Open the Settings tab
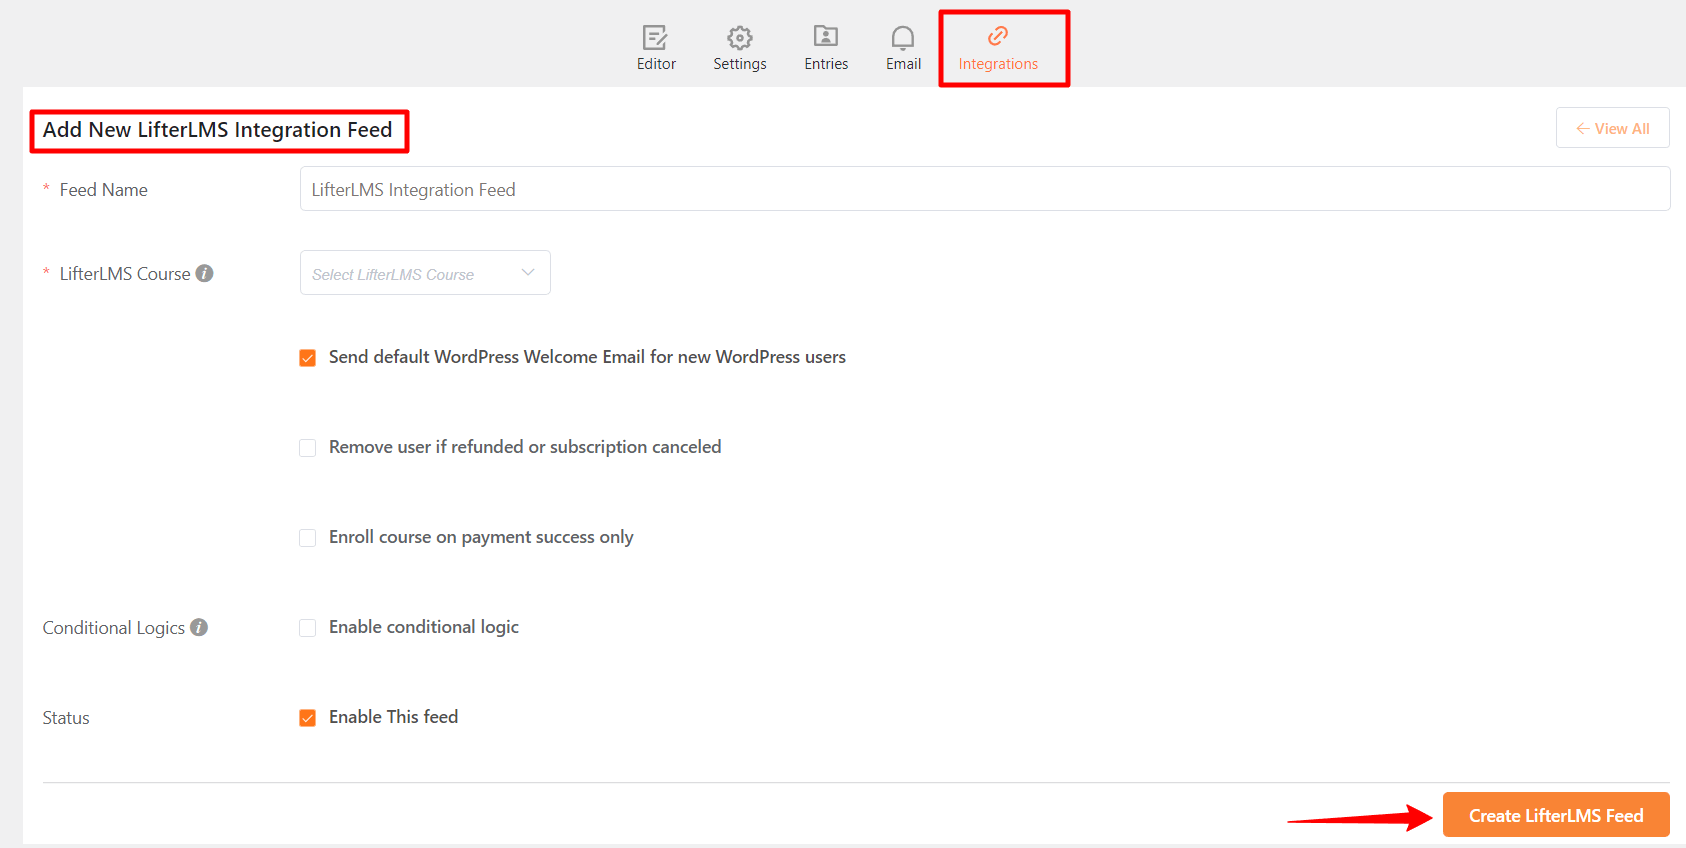This screenshot has width=1686, height=848. pos(740,48)
